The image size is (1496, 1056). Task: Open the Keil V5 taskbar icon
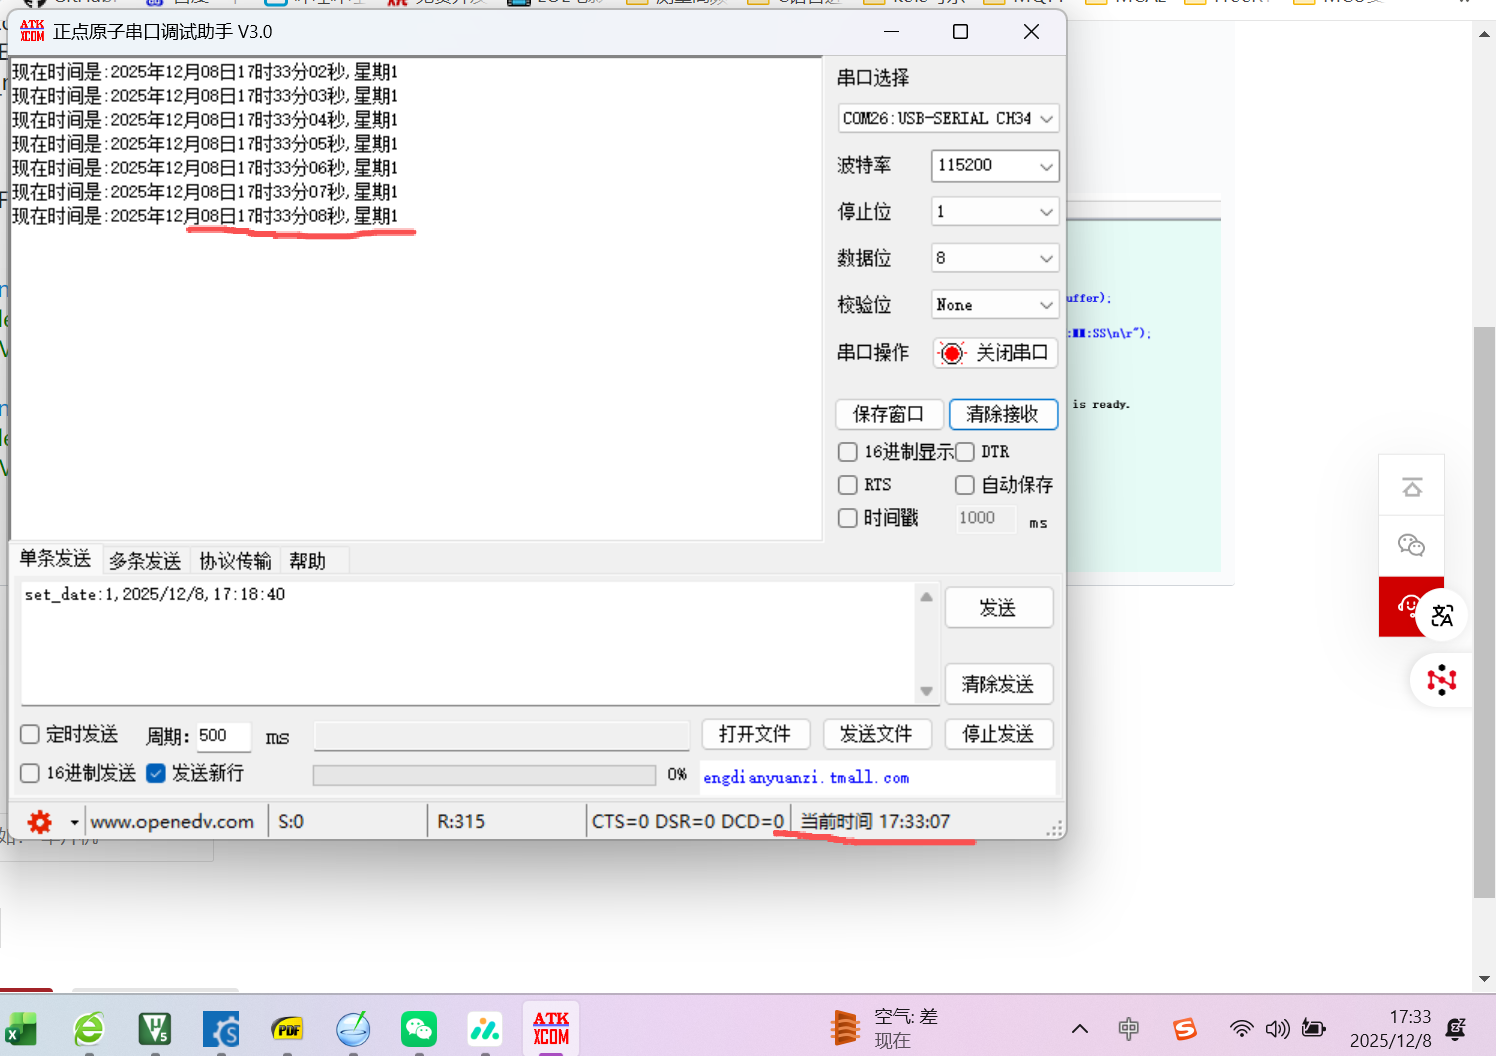click(x=155, y=1029)
